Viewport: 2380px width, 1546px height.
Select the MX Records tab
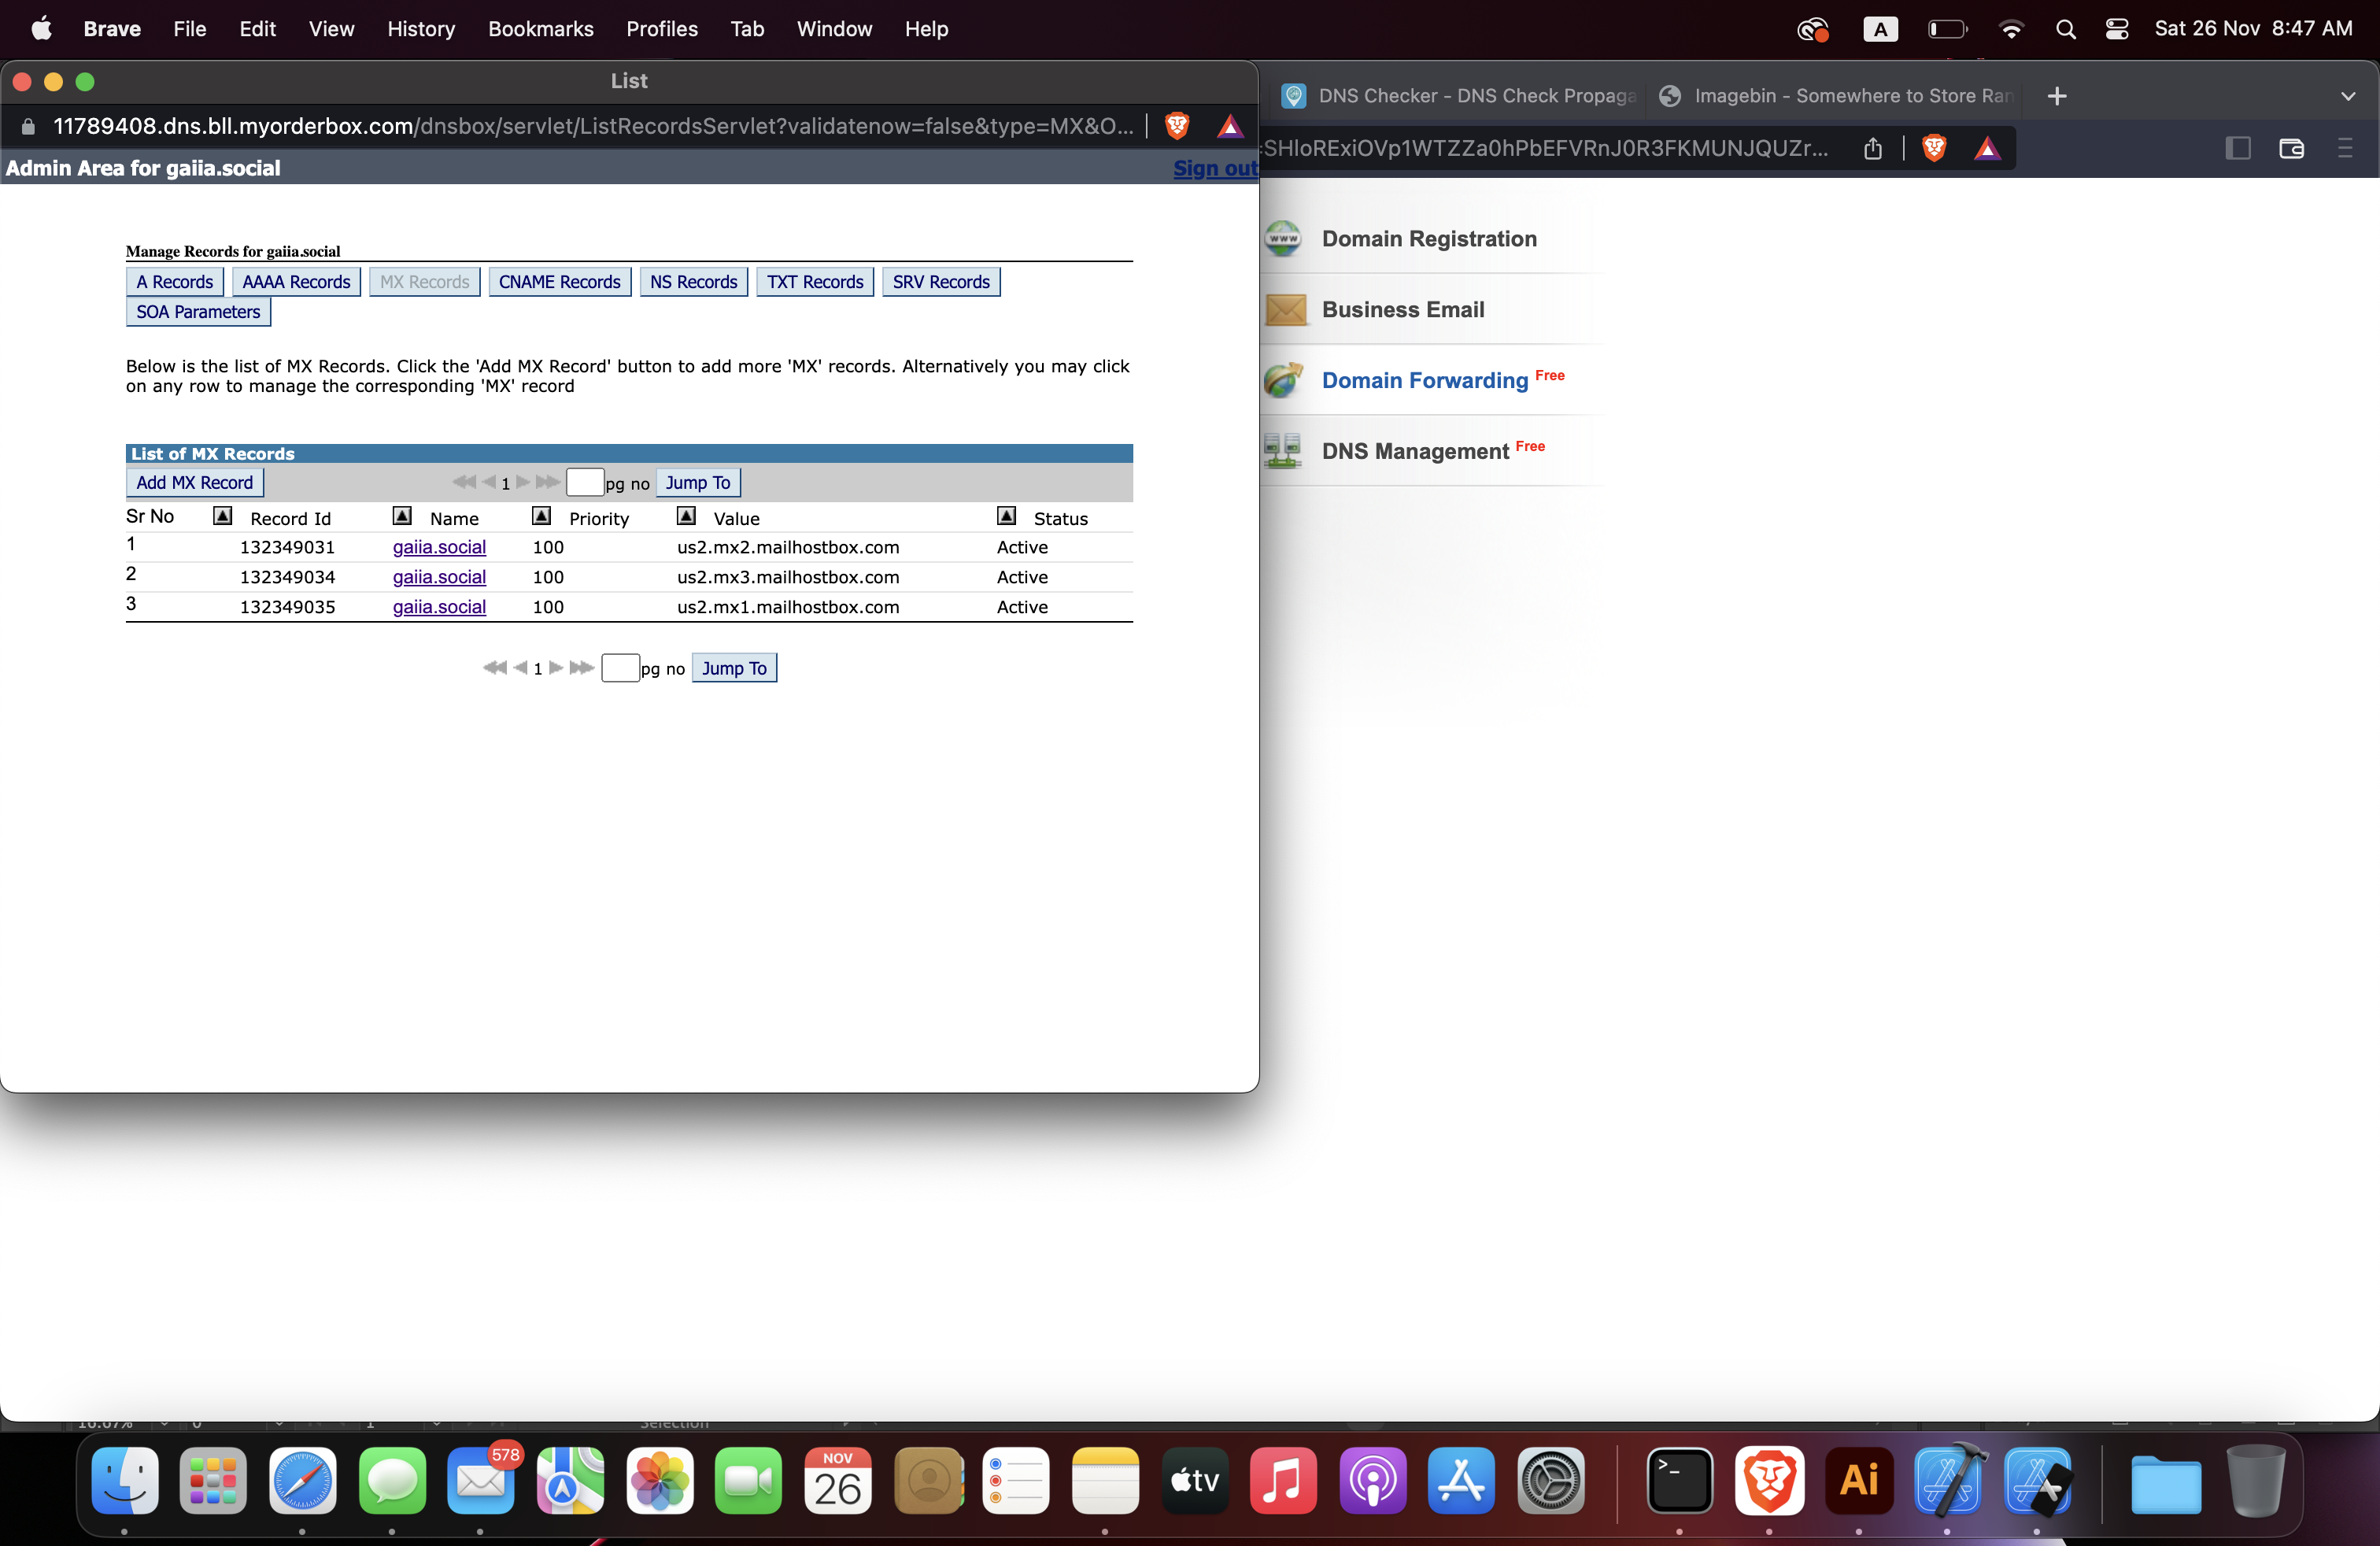(x=424, y=282)
